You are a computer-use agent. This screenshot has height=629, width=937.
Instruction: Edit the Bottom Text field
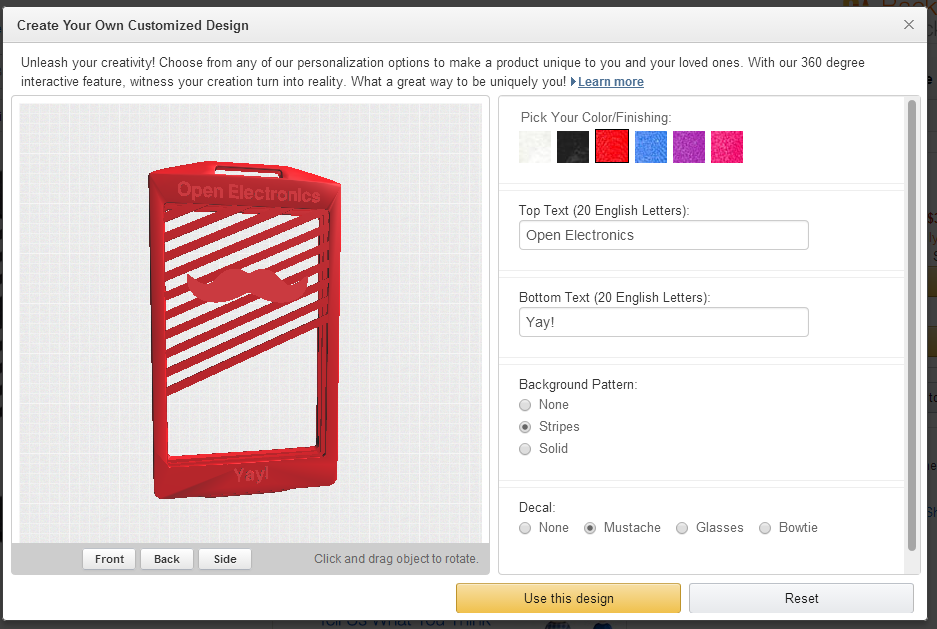[664, 323]
